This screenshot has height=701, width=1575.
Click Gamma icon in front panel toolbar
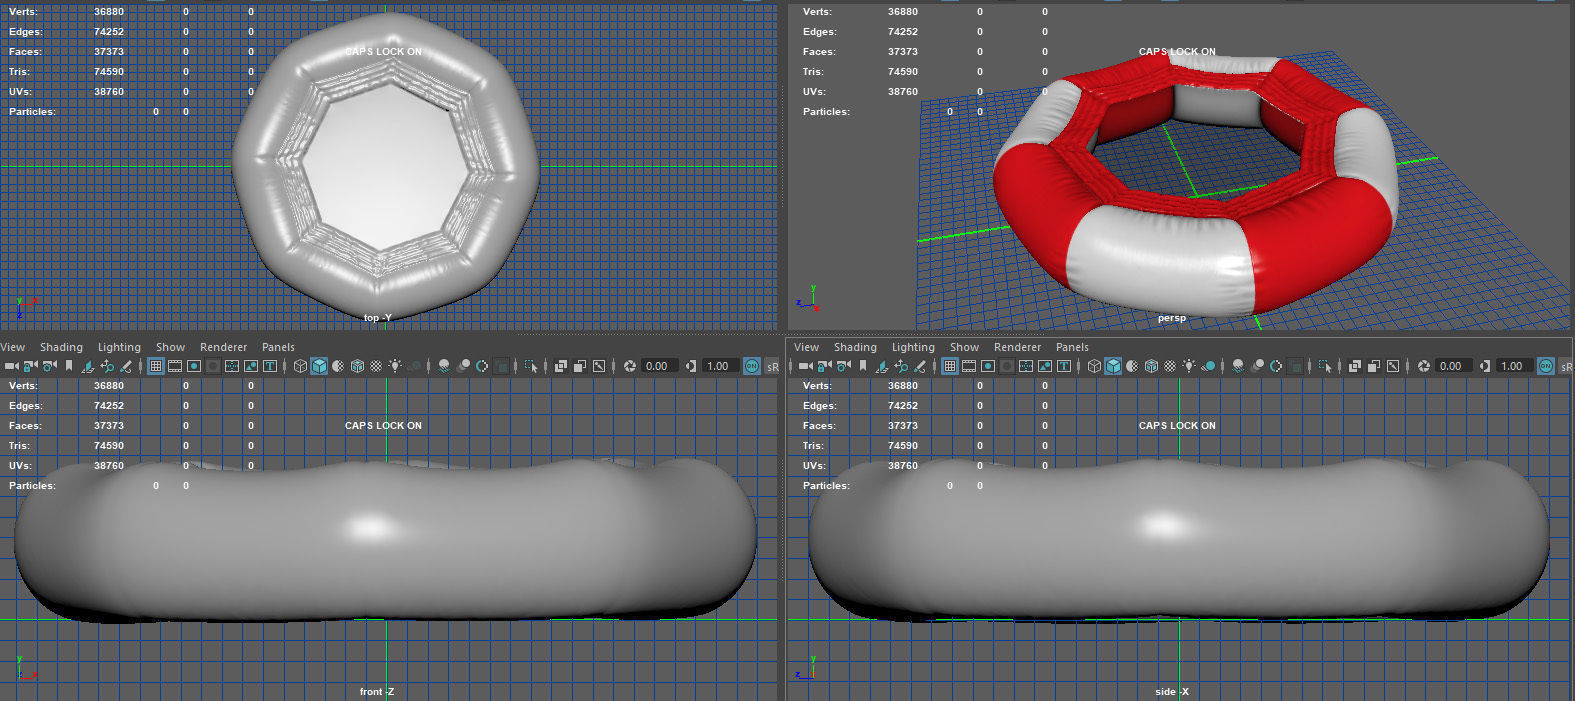click(690, 366)
